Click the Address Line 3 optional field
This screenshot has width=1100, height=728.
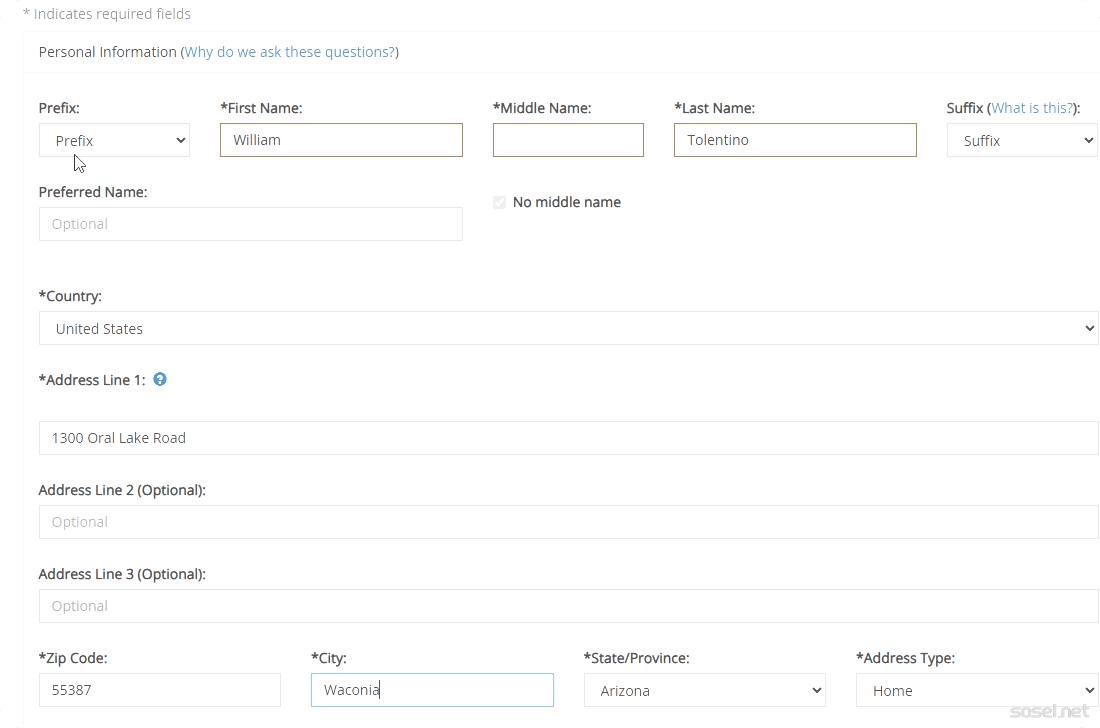click(x=568, y=606)
